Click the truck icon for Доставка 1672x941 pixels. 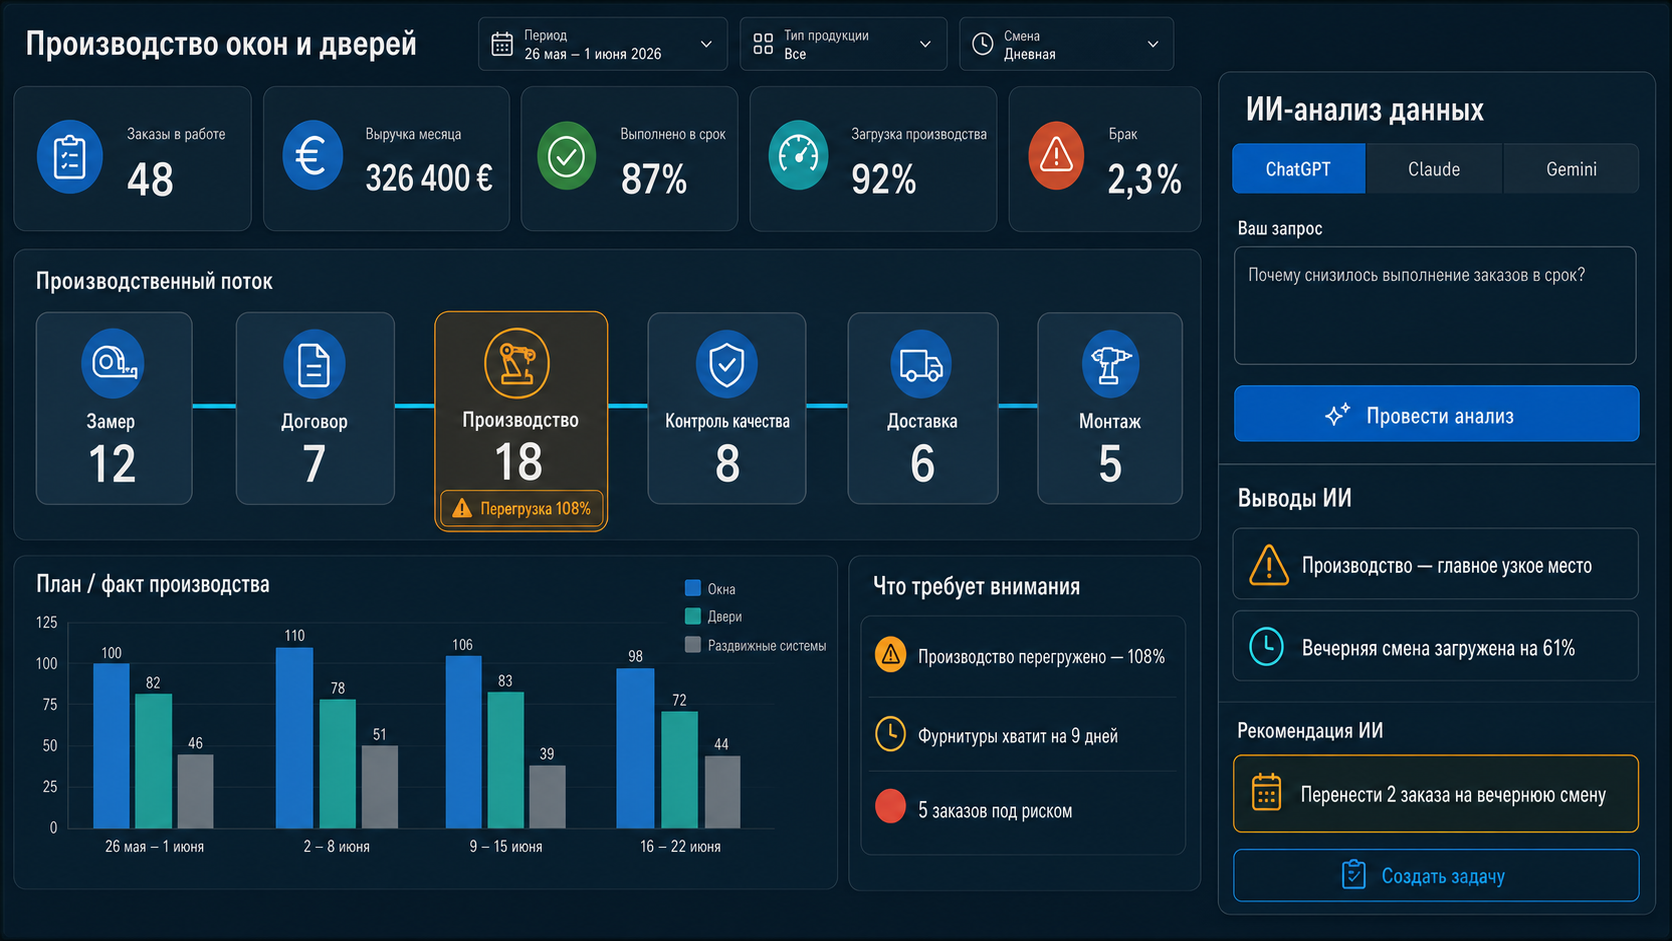click(921, 364)
